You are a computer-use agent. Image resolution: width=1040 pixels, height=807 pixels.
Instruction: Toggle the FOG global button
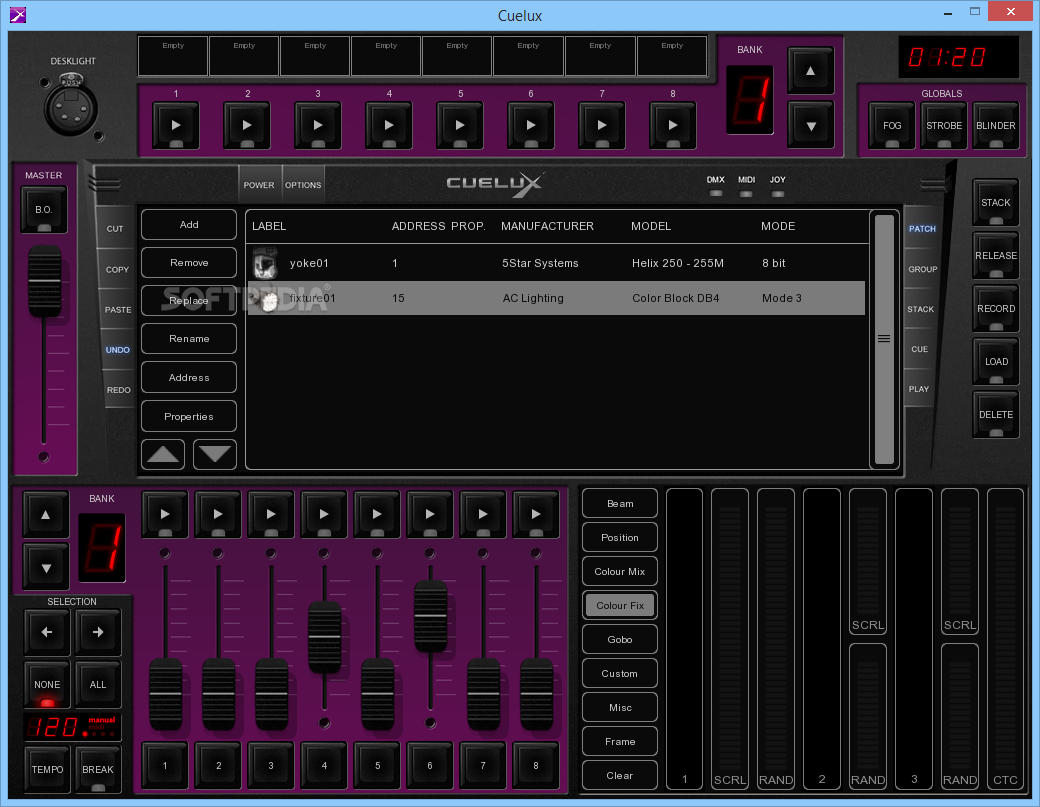[891, 125]
